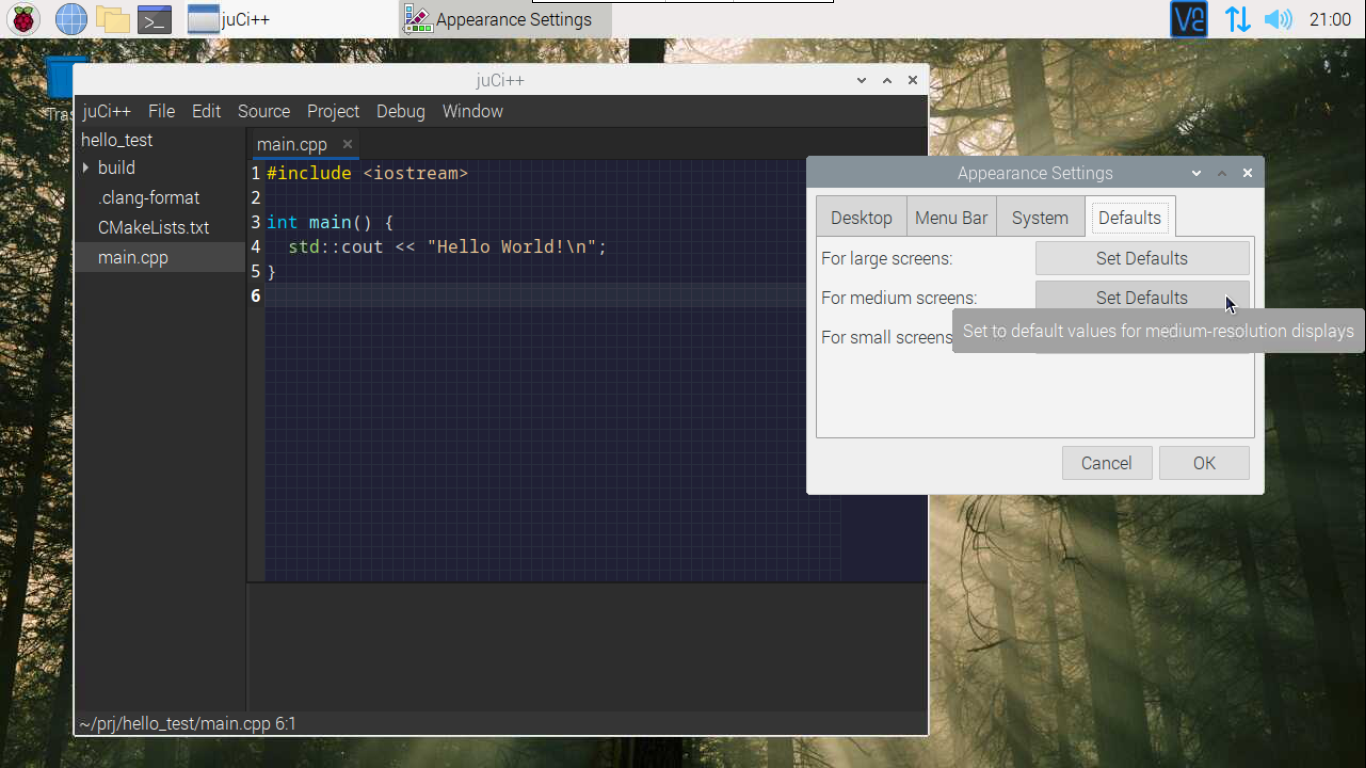Open the File menu in juCi++
Screen dimensions: 1366x768
(x=161, y=111)
